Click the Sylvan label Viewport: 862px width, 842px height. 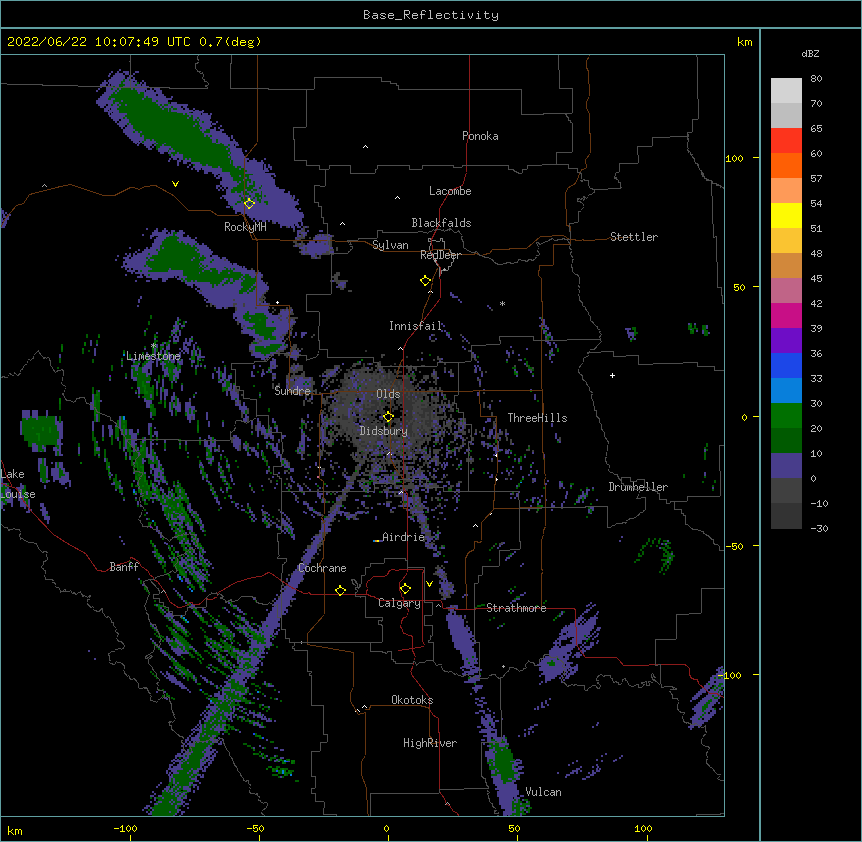point(390,245)
